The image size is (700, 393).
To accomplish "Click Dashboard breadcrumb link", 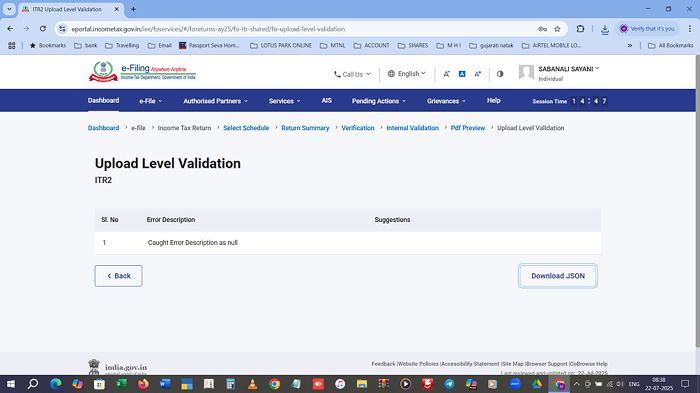I will point(104,128).
